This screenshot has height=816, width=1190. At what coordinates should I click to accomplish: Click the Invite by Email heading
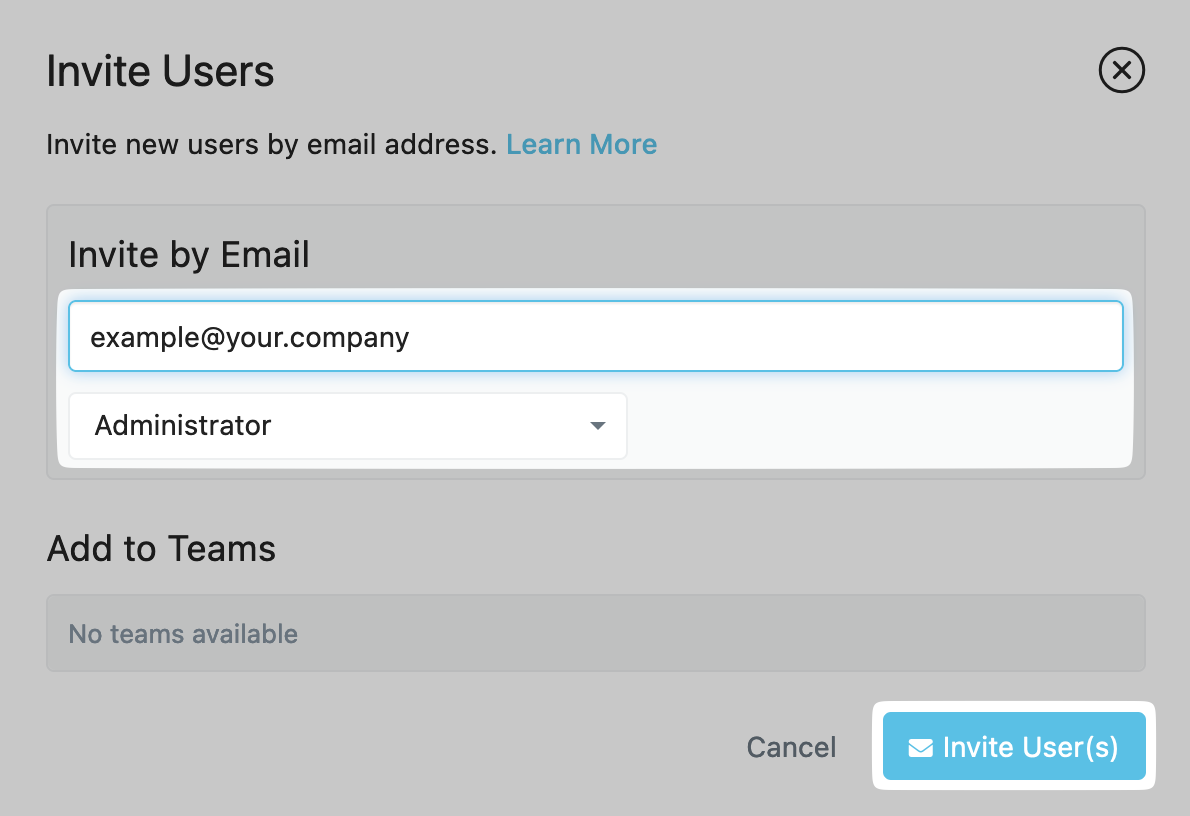(189, 254)
